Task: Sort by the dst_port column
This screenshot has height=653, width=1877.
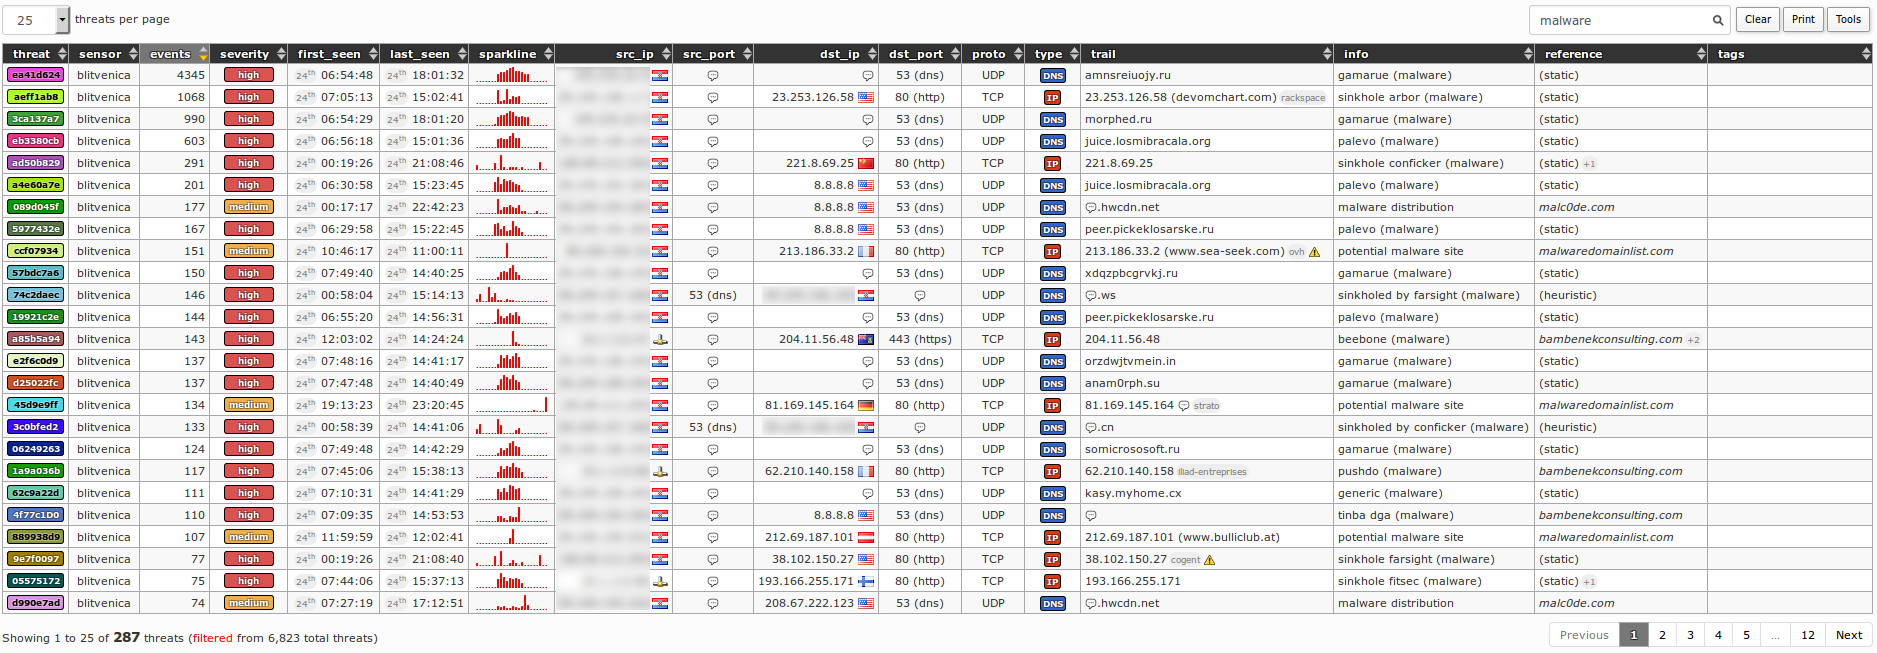Action: pos(920,54)
